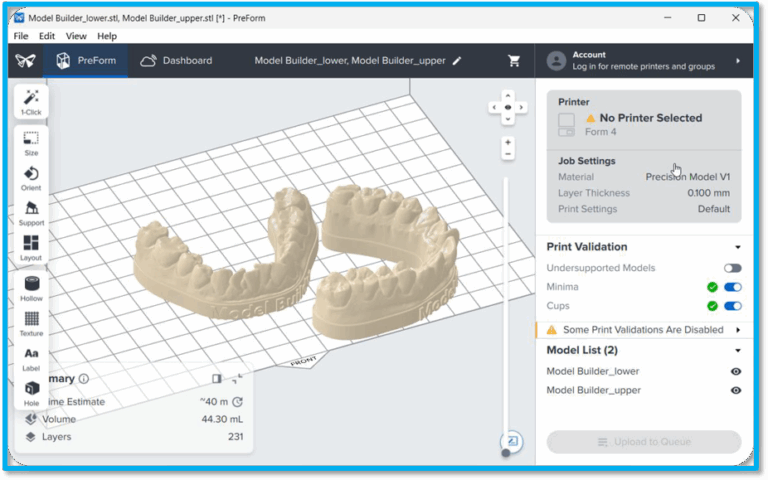Hide the Model Builder_upper model
The height and width of the screenshot is (480, 768).
pyautogui.click(x=736, y=390)
